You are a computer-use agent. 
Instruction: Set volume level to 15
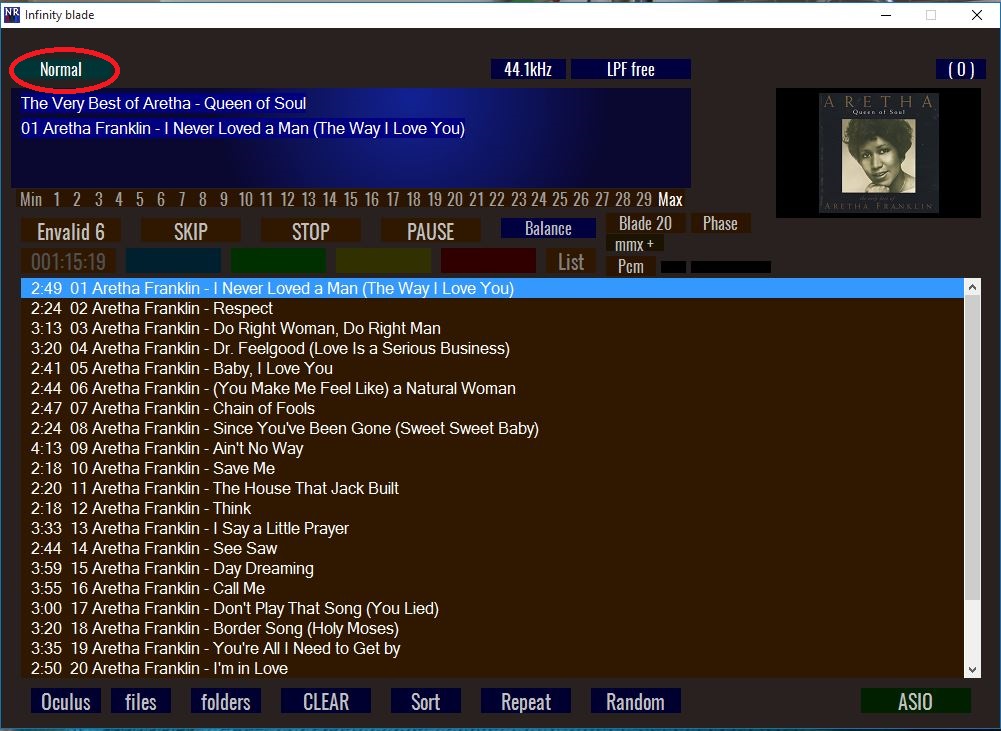point(350,200)
